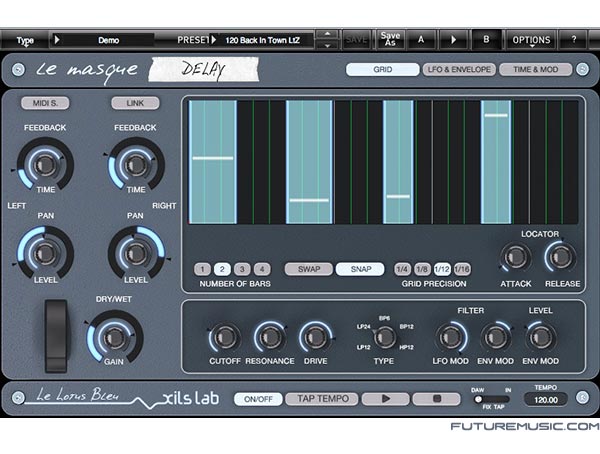Set number of bars to 4
Screen dimensions: 600x454
pos(262,269)
